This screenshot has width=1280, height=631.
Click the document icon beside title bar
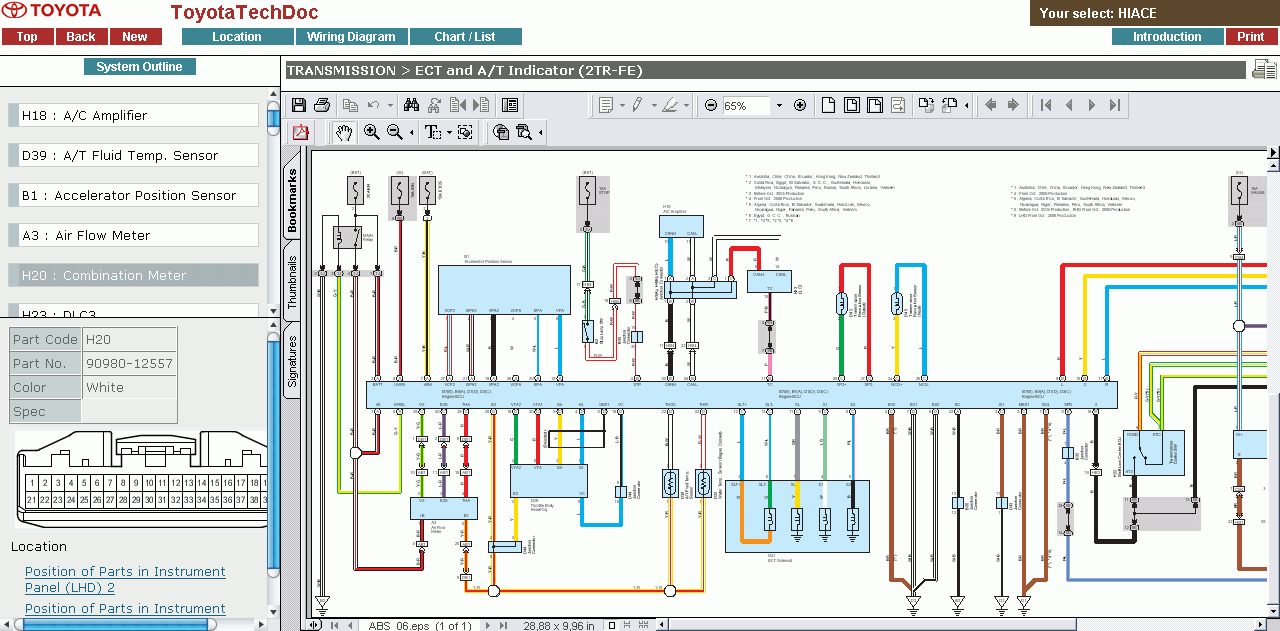coord(1264,70)
